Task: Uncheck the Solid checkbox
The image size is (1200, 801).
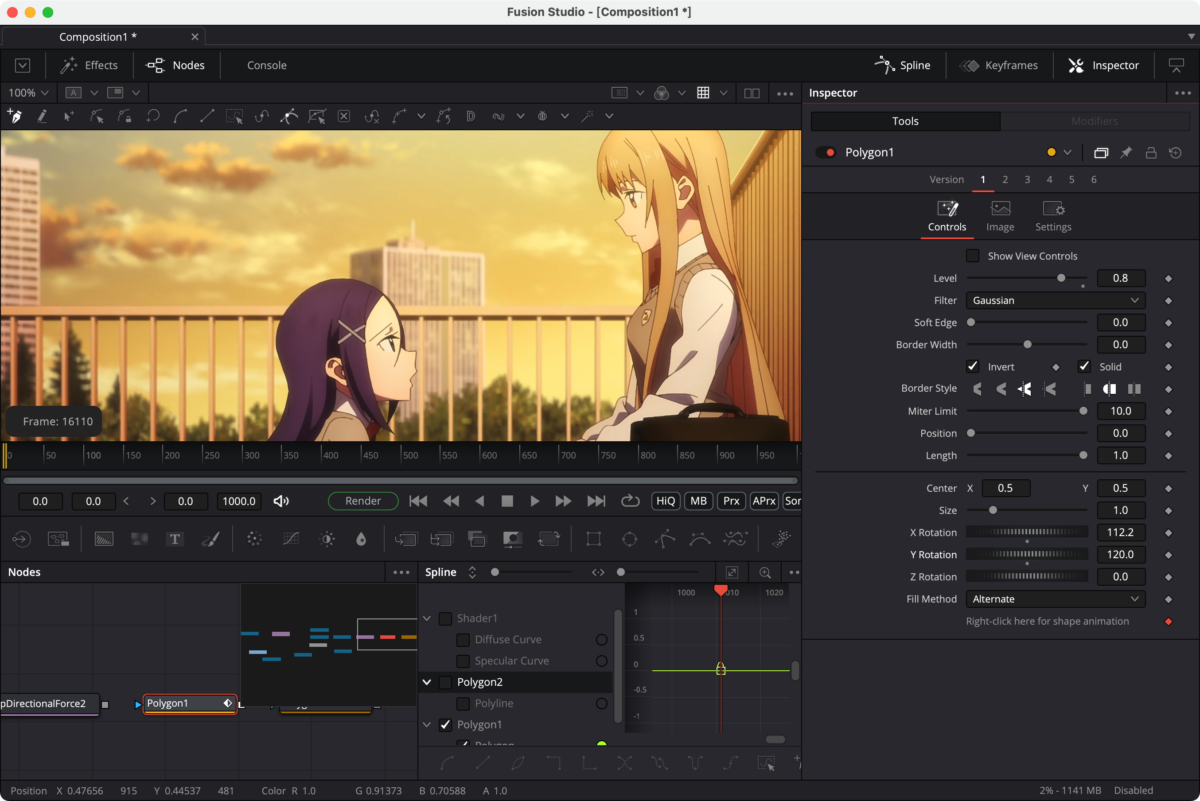Action: coord(1084,366)
